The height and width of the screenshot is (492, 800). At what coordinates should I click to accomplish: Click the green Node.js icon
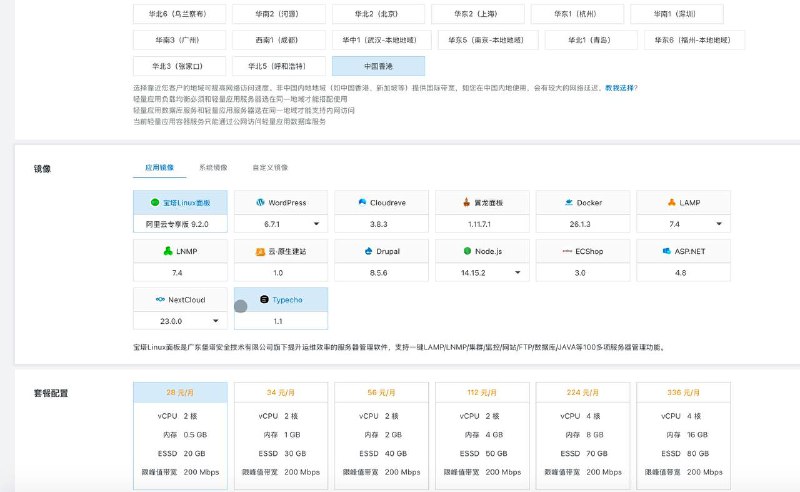point(467,251)
